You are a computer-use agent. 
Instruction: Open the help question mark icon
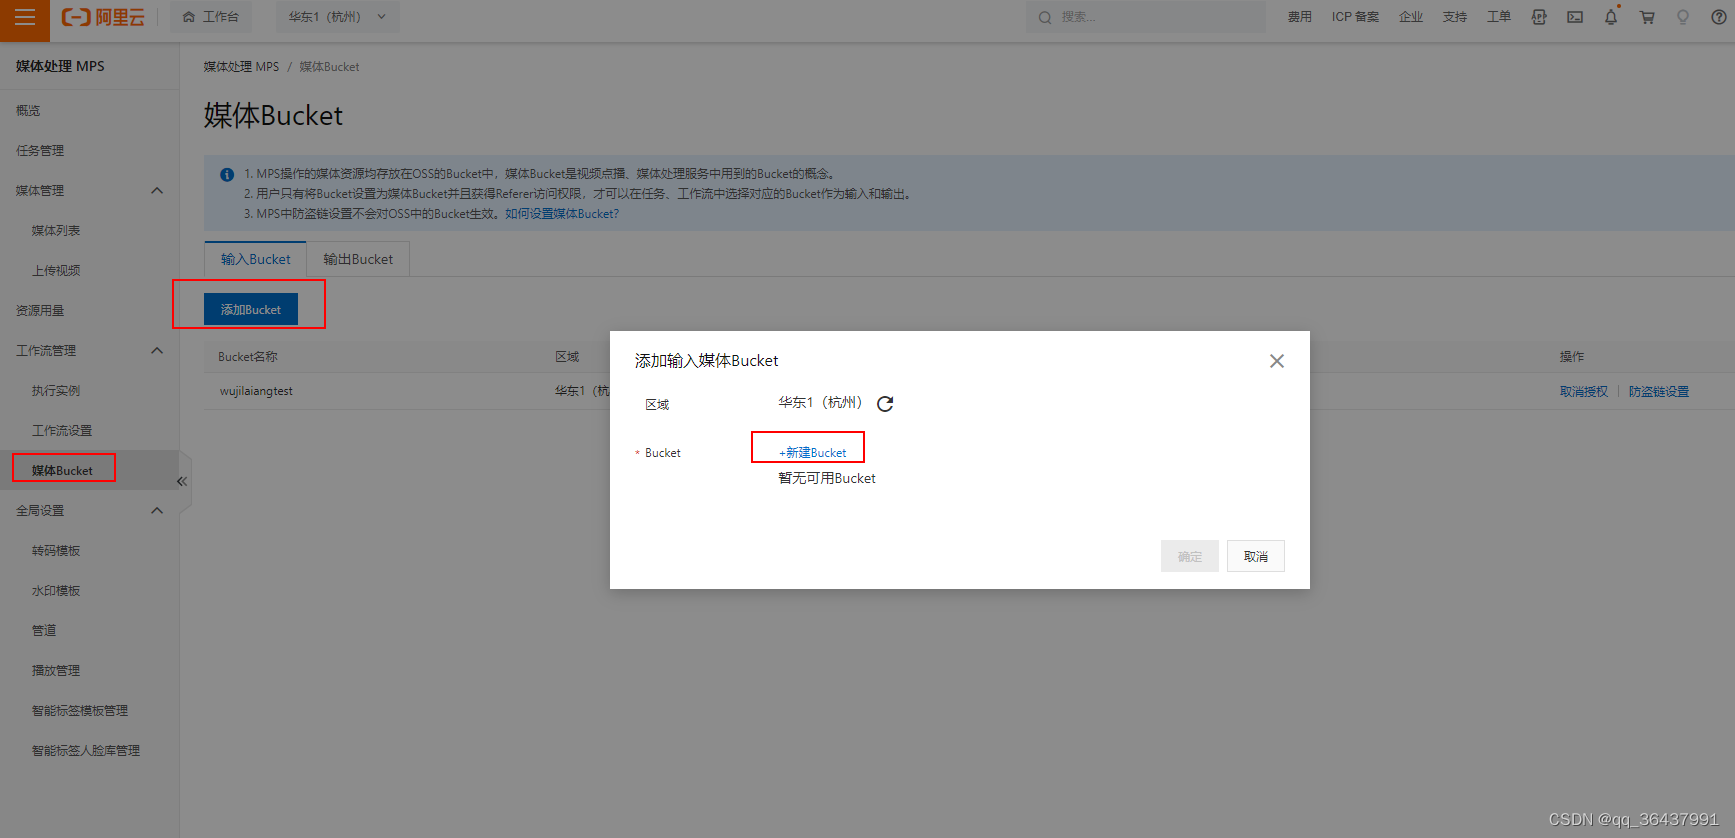pyautogui.click(x=1719, y=17)
